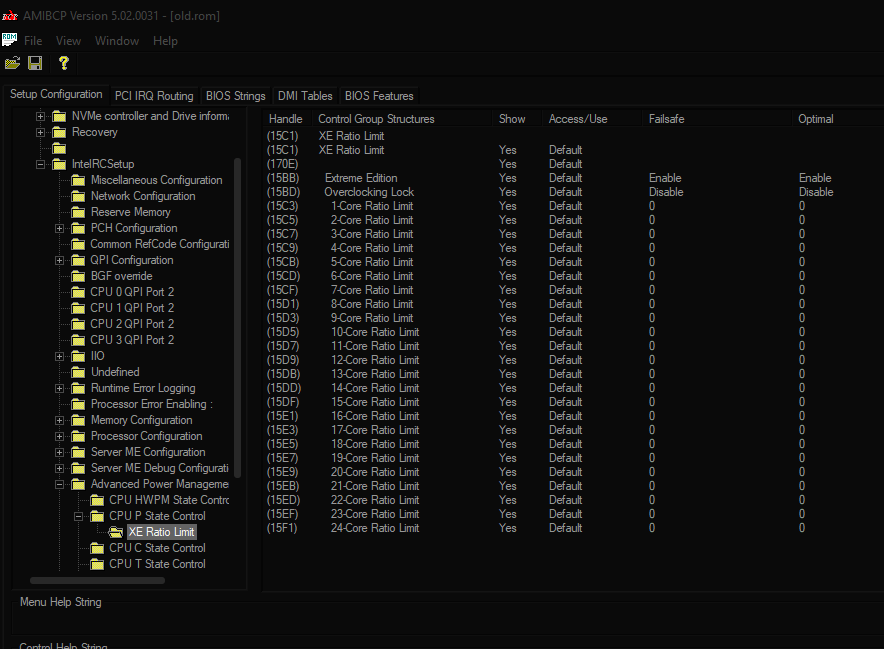
Task: Expand the Runtime Error Logging node
Action: coord(59,388)
